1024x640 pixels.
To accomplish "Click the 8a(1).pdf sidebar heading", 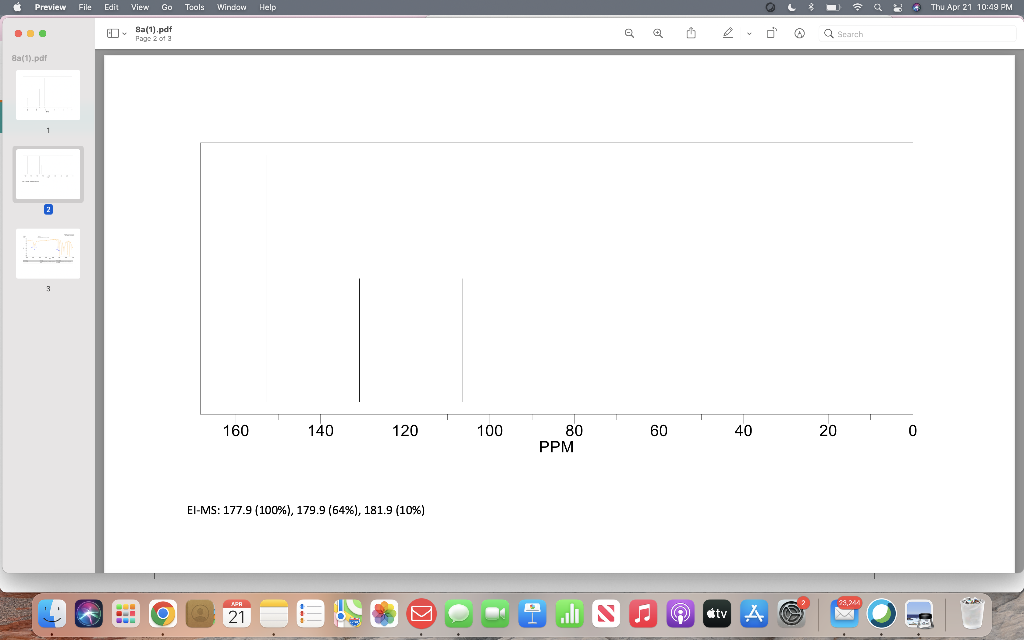I will tap(29, 58).
